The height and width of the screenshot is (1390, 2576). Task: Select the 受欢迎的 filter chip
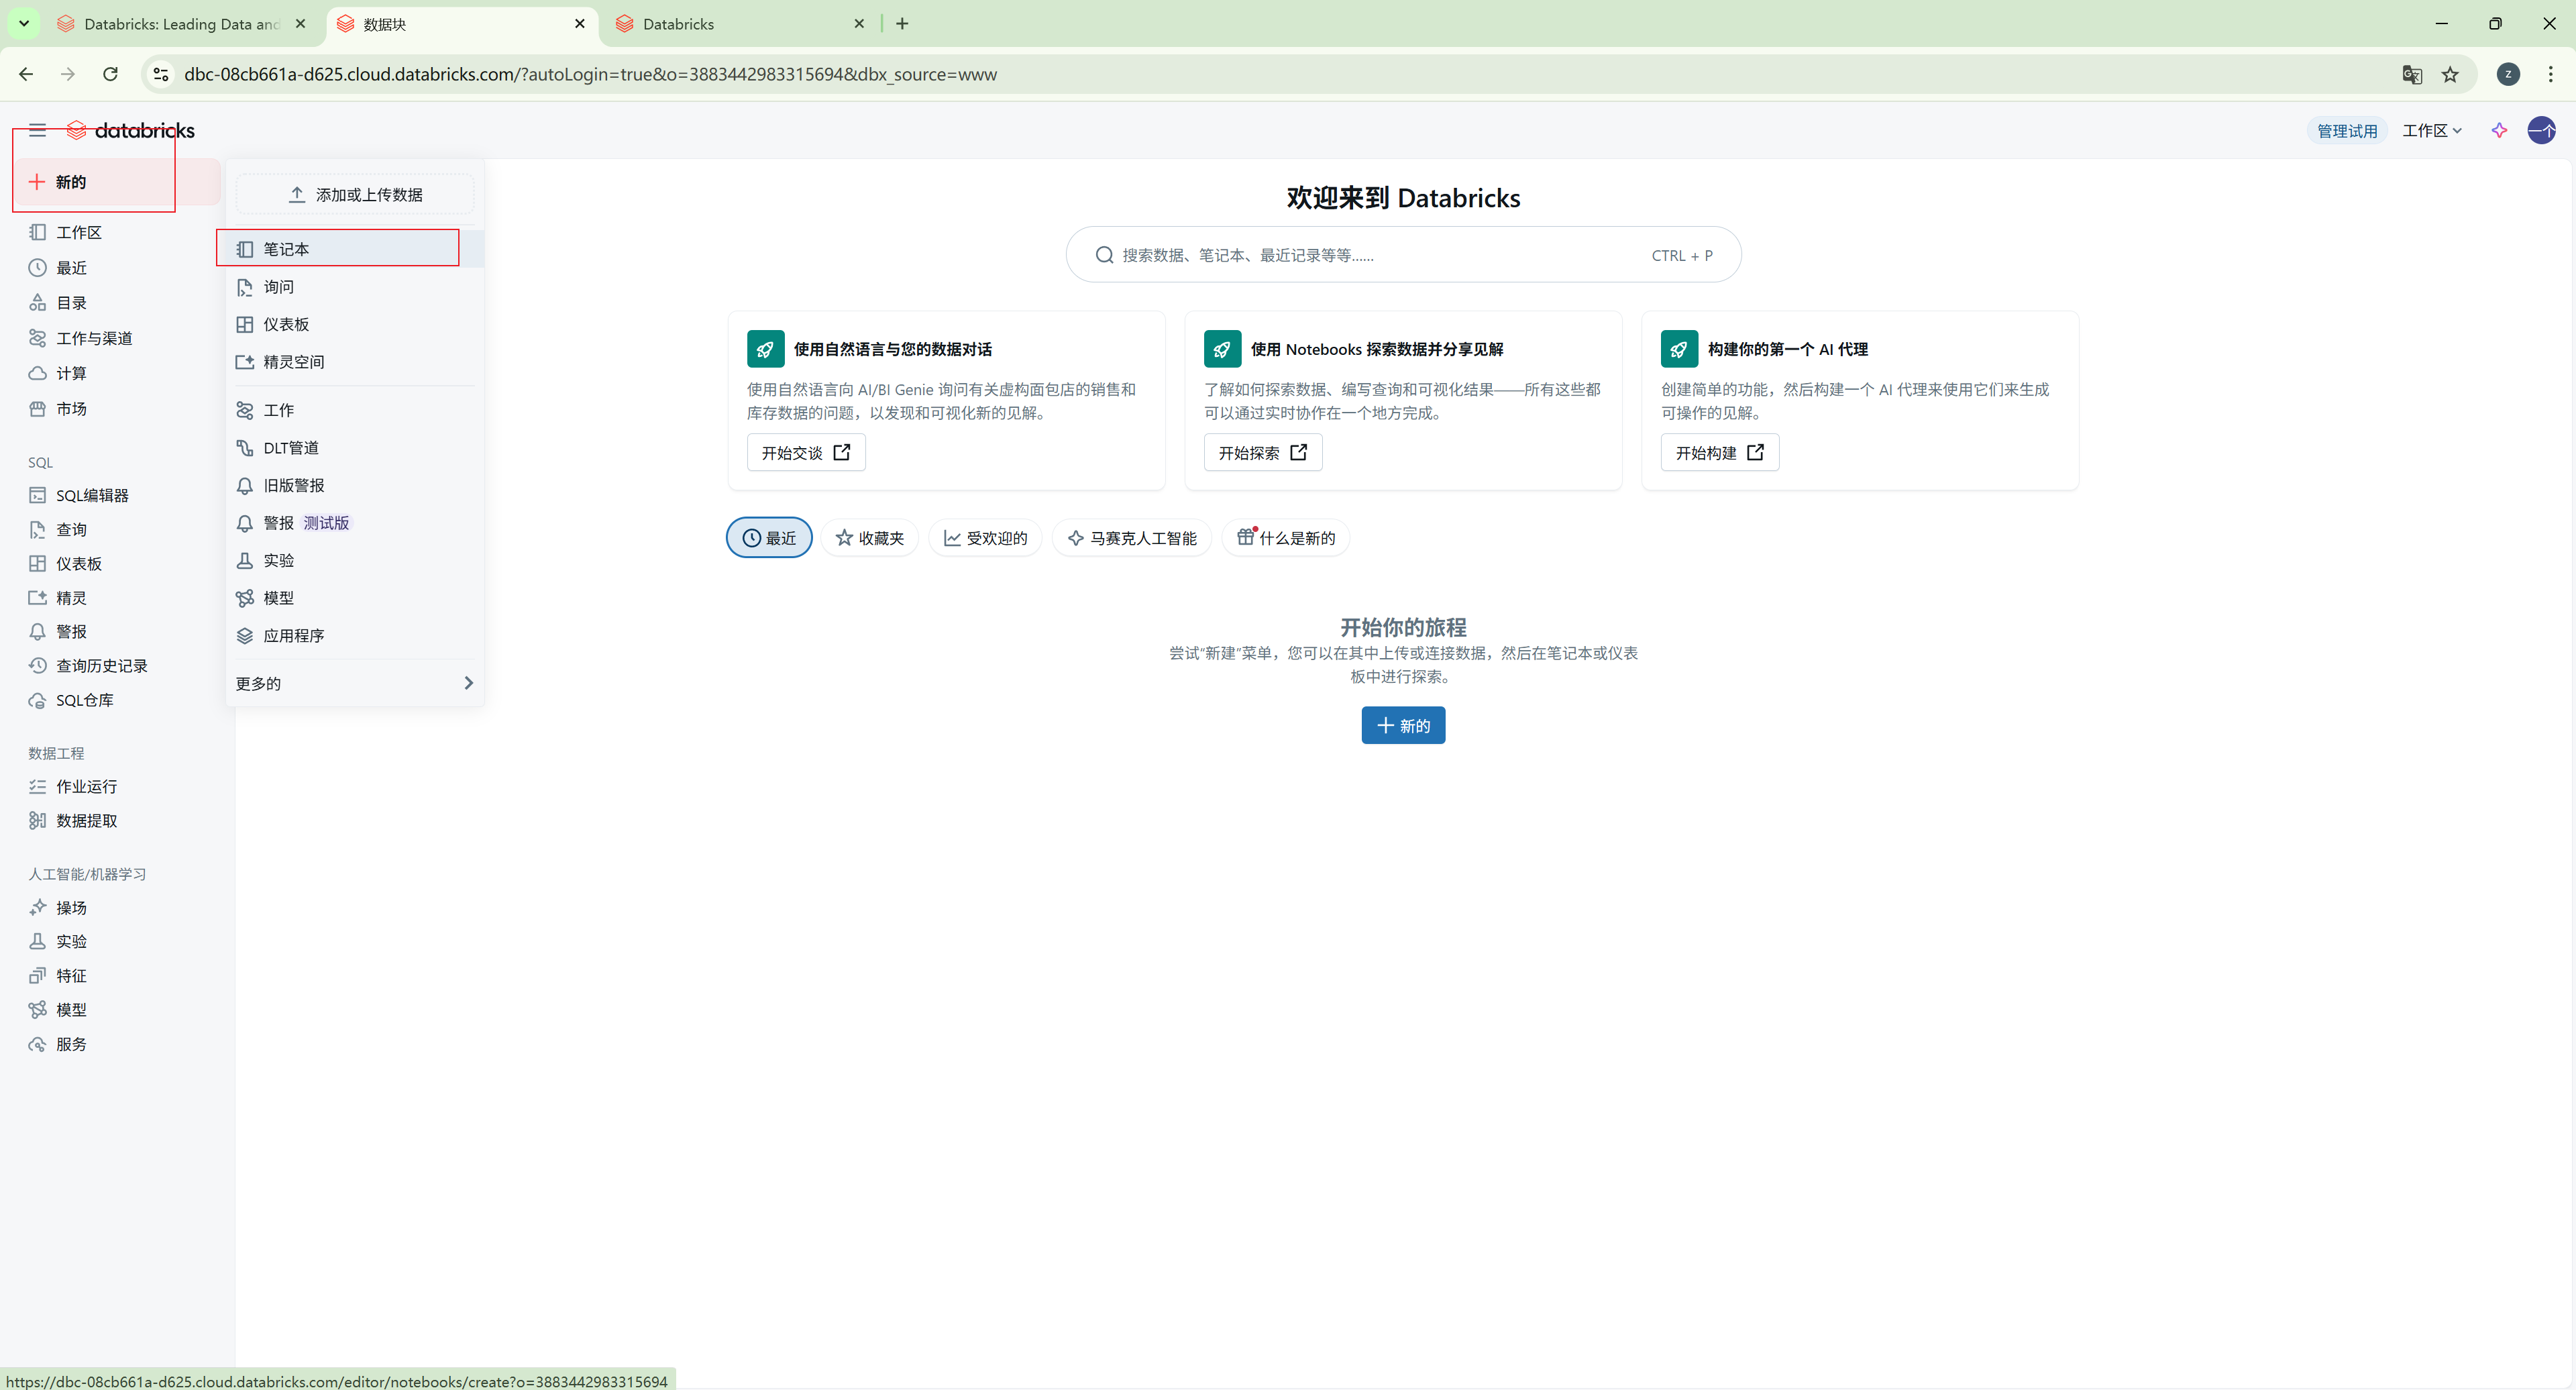point(985,538)
